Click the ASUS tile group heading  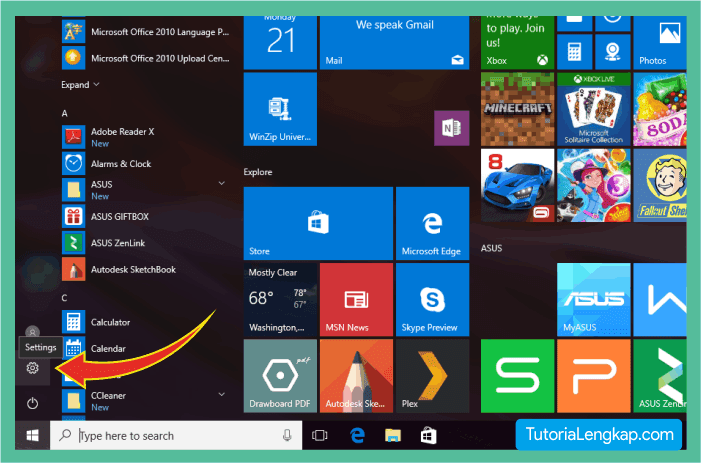click(491, 248)
